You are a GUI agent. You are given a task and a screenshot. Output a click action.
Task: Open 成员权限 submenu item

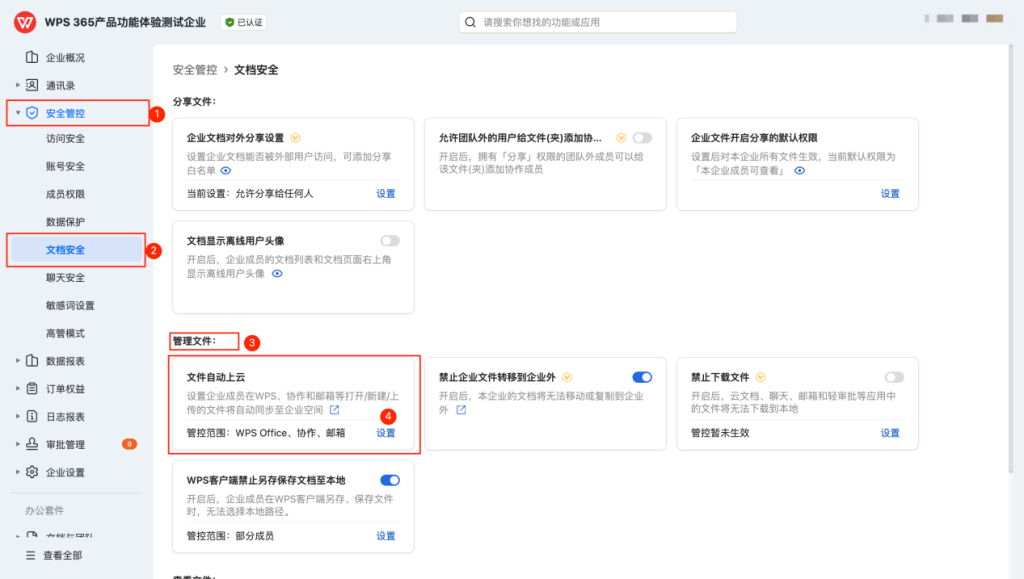point(65,194)
